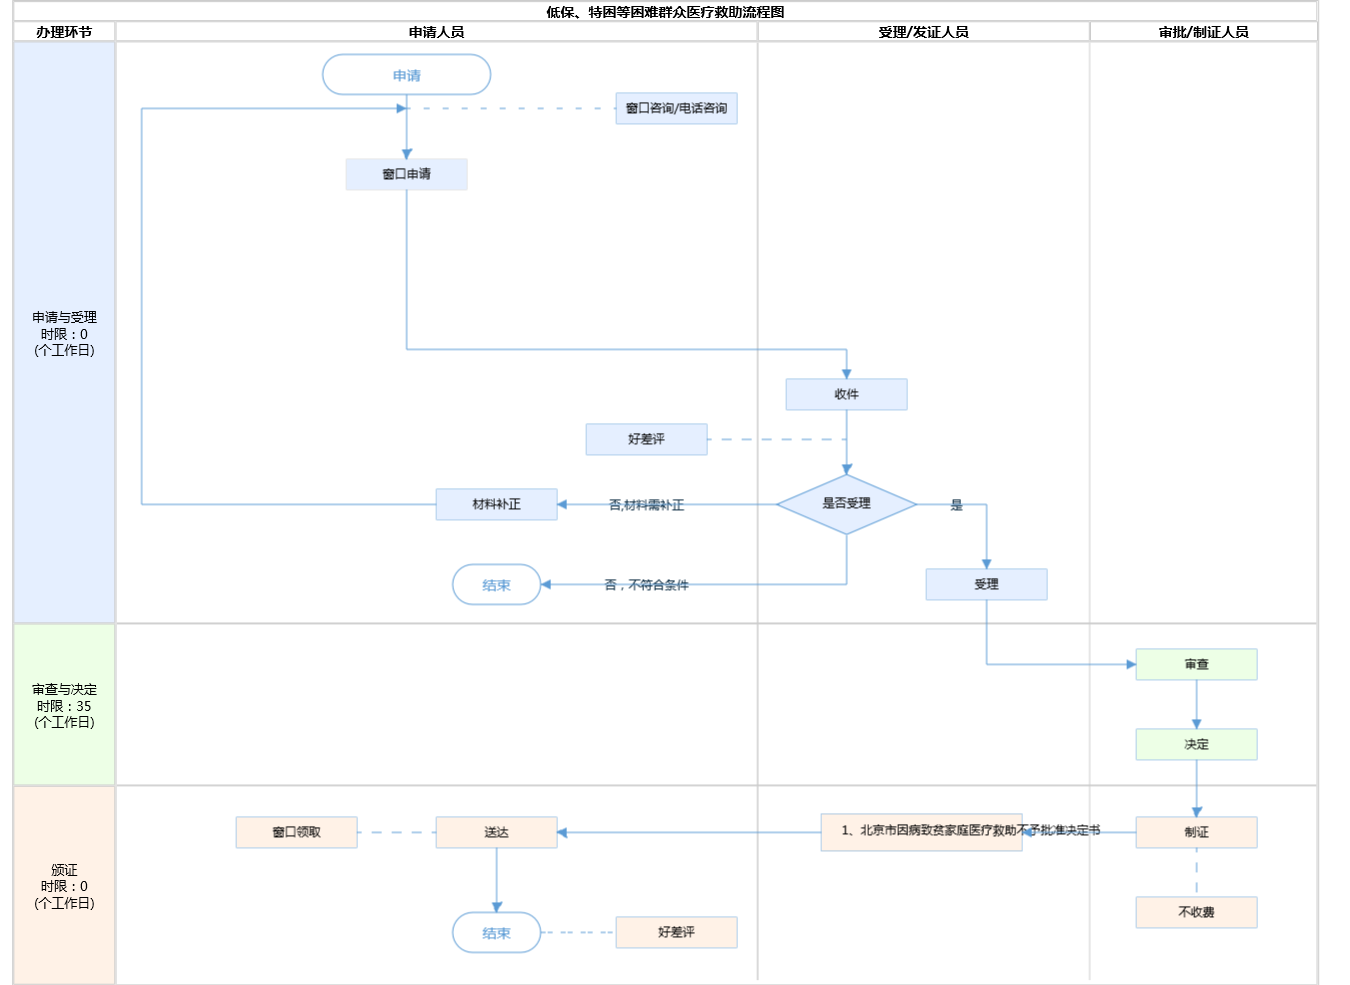The height and width of the screenshot is (985, 1350).
Task: Click the 北京市因病致贫家庭医疗救助 document box
Action: (x=921, y=832)
